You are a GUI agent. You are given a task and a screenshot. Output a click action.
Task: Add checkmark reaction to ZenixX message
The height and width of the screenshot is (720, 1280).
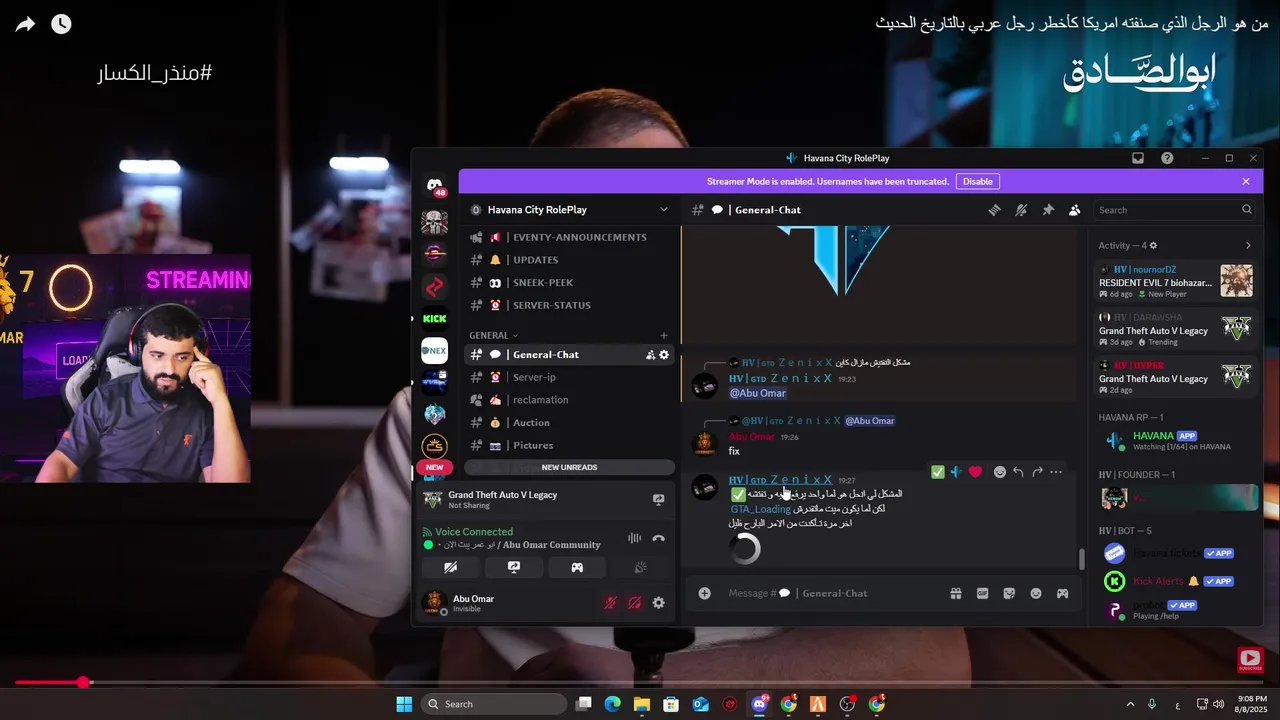[937, 472]
